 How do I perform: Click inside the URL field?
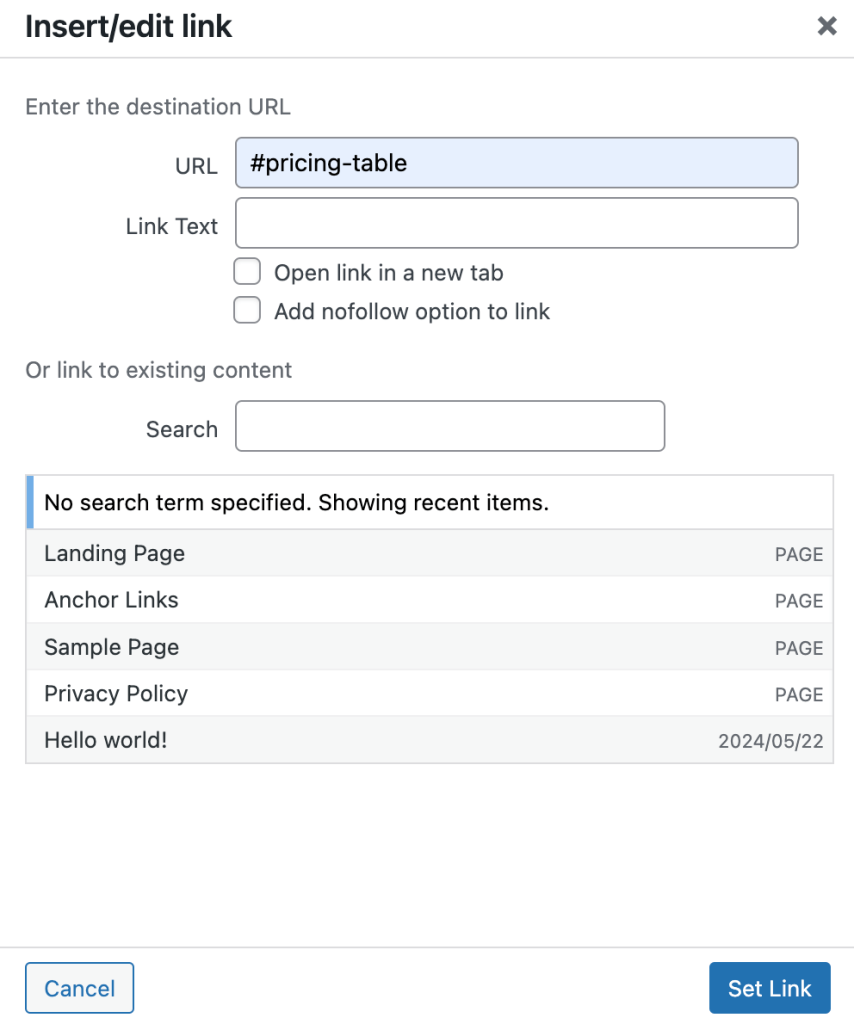point(516,162)
